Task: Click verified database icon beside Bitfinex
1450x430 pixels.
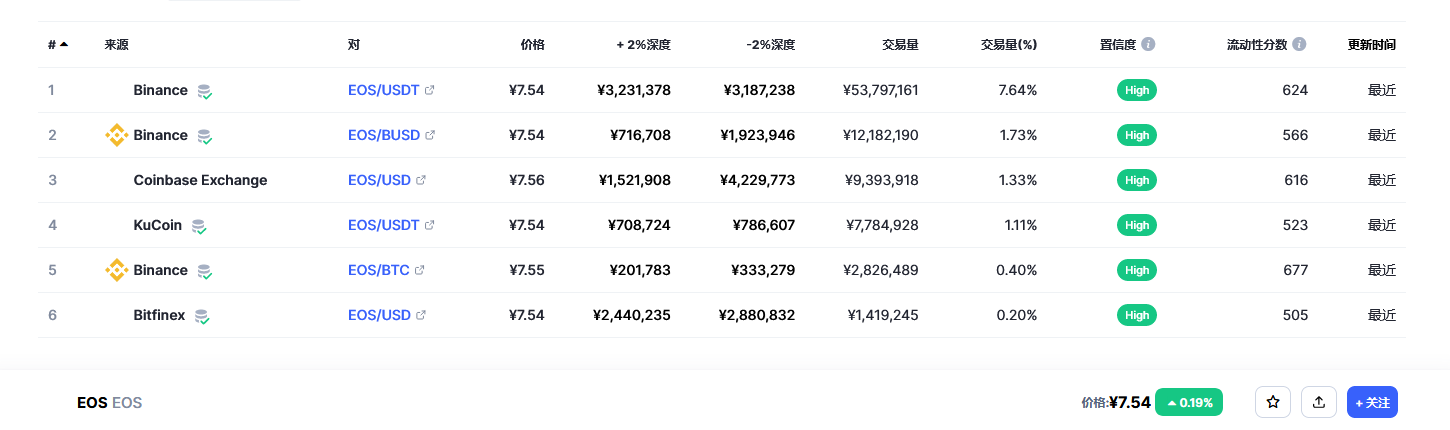Action: tap(202, 316)
